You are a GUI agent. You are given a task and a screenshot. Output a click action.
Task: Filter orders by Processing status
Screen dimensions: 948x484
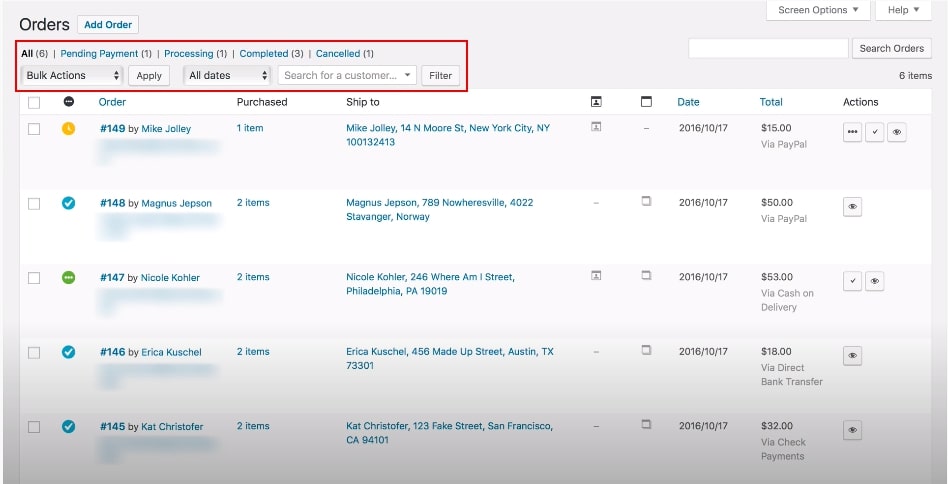[189, 54]
